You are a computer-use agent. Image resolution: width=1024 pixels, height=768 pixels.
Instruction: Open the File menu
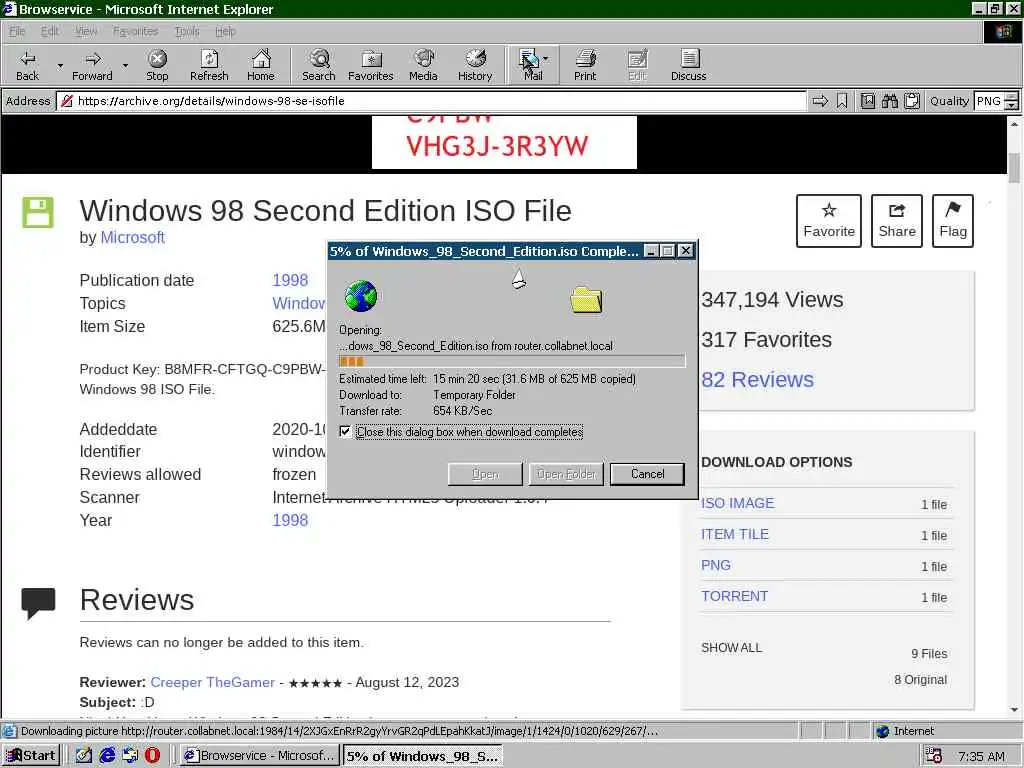point(17,31)
